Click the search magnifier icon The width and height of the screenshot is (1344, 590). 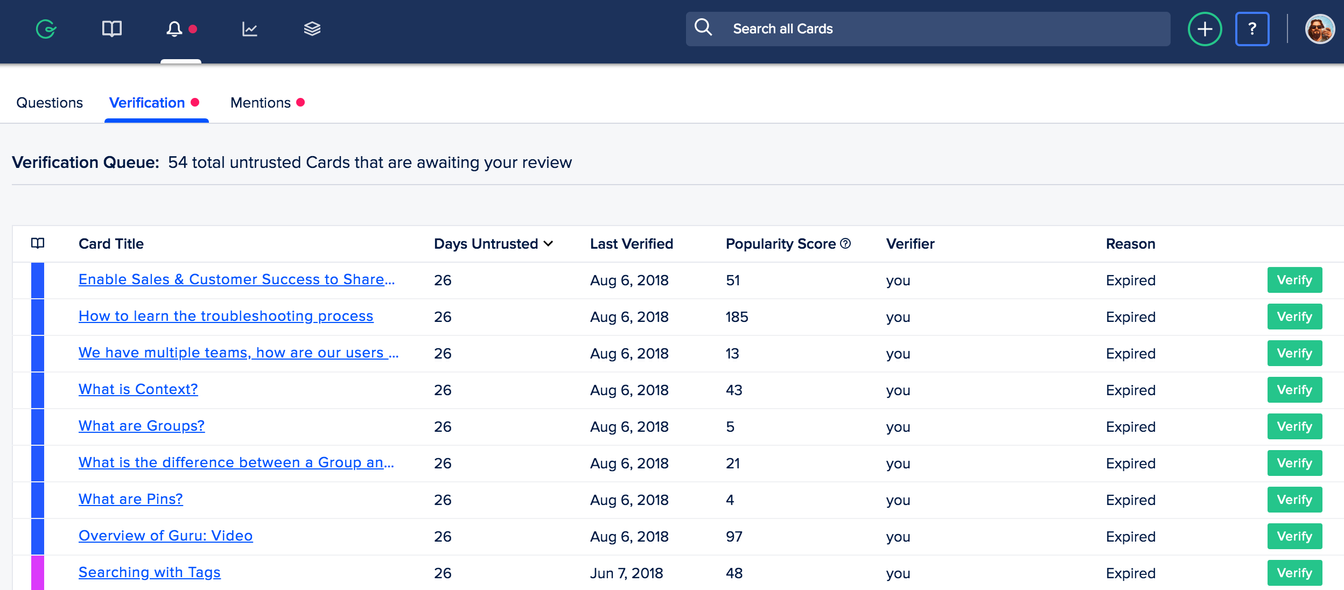pos(704,28)
